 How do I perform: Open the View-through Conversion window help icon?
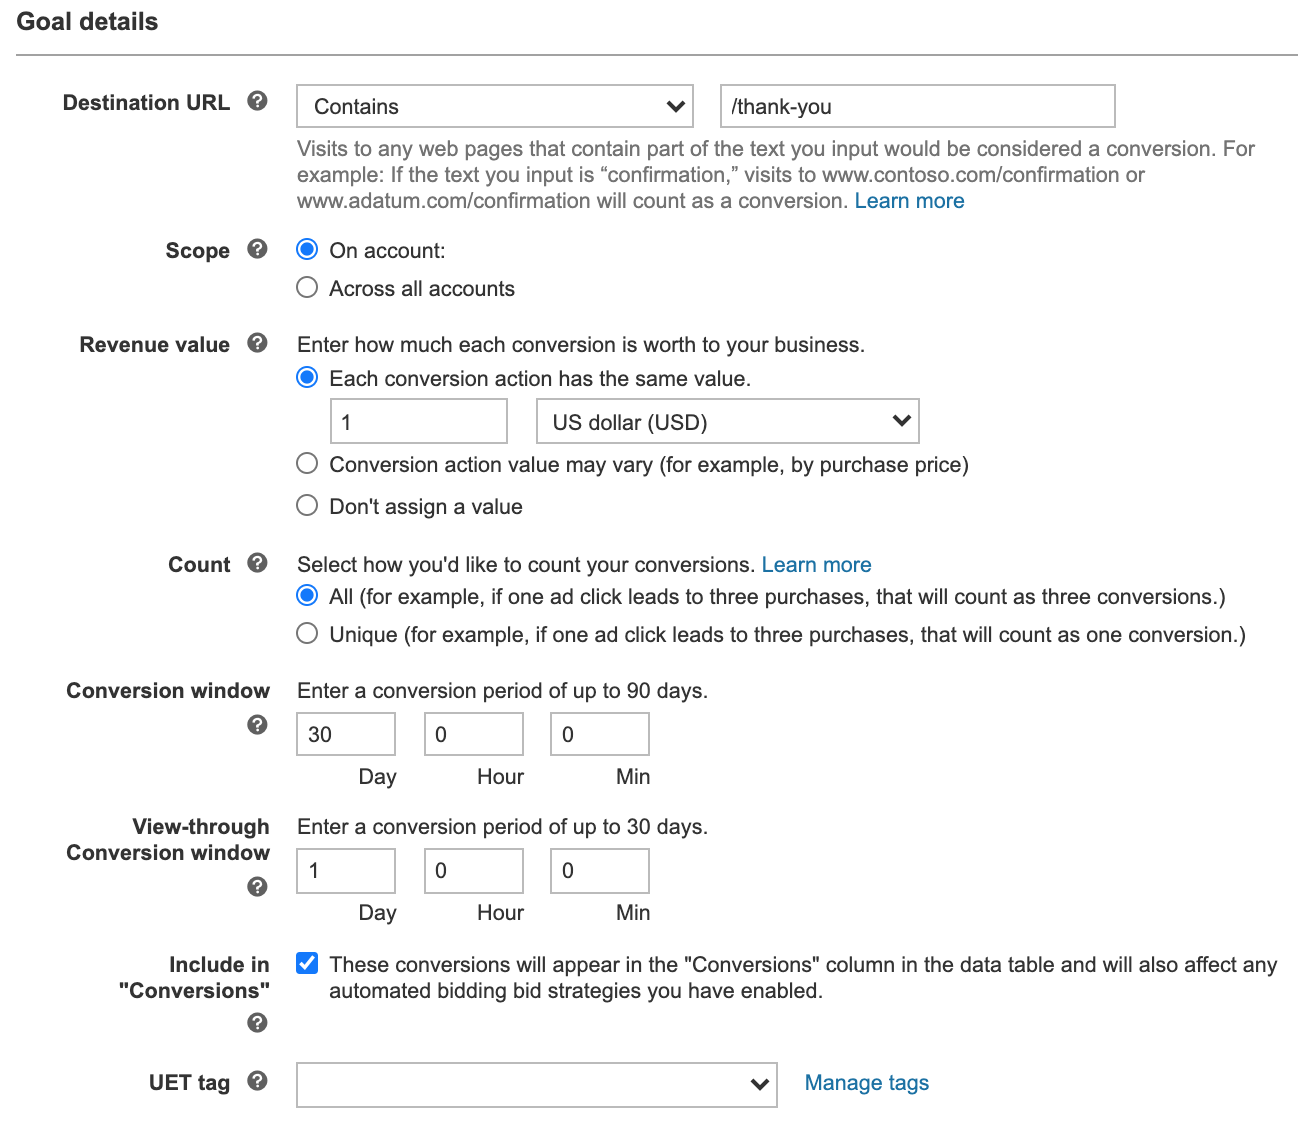[257, 887]
